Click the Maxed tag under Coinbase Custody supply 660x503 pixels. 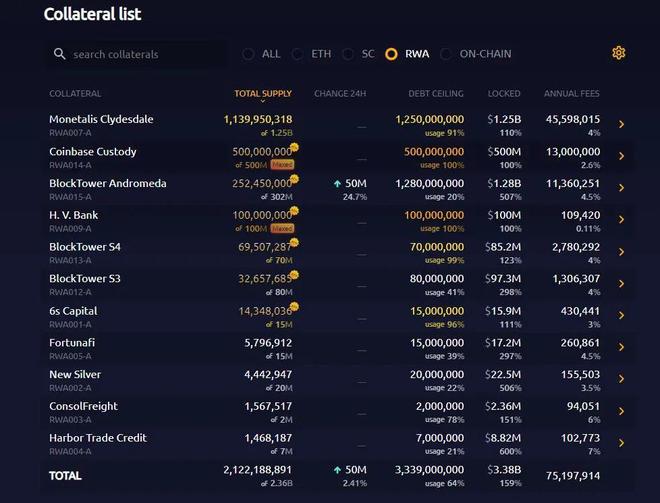click(282, 165)
